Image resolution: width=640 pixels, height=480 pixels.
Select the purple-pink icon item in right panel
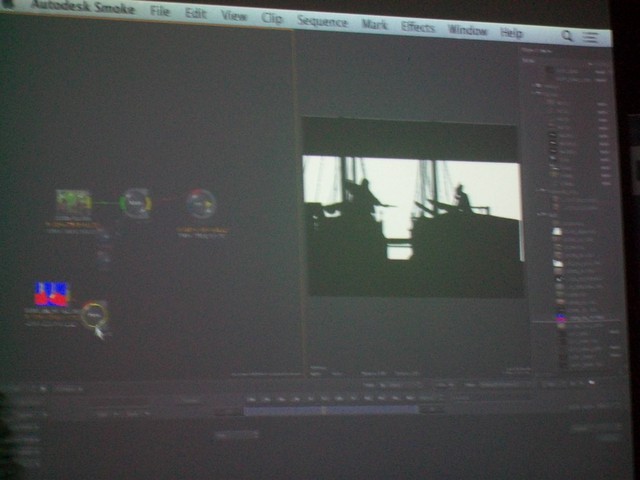point(560,320)
